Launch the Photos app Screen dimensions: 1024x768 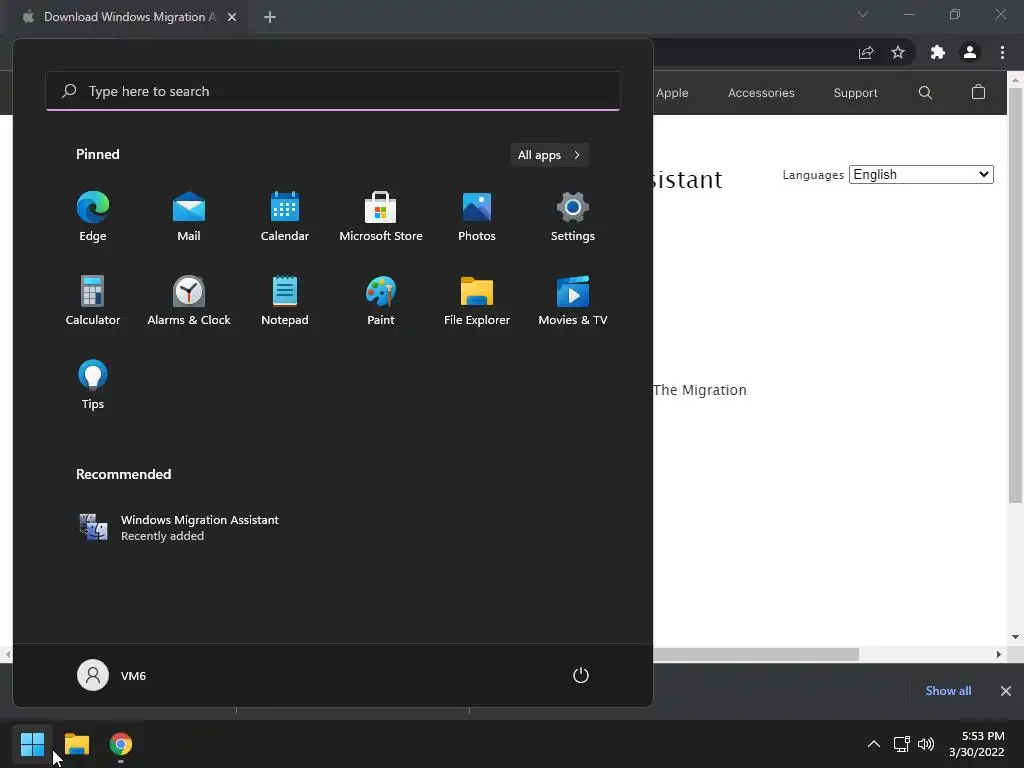pyautogui.click(x=477, y=216)
